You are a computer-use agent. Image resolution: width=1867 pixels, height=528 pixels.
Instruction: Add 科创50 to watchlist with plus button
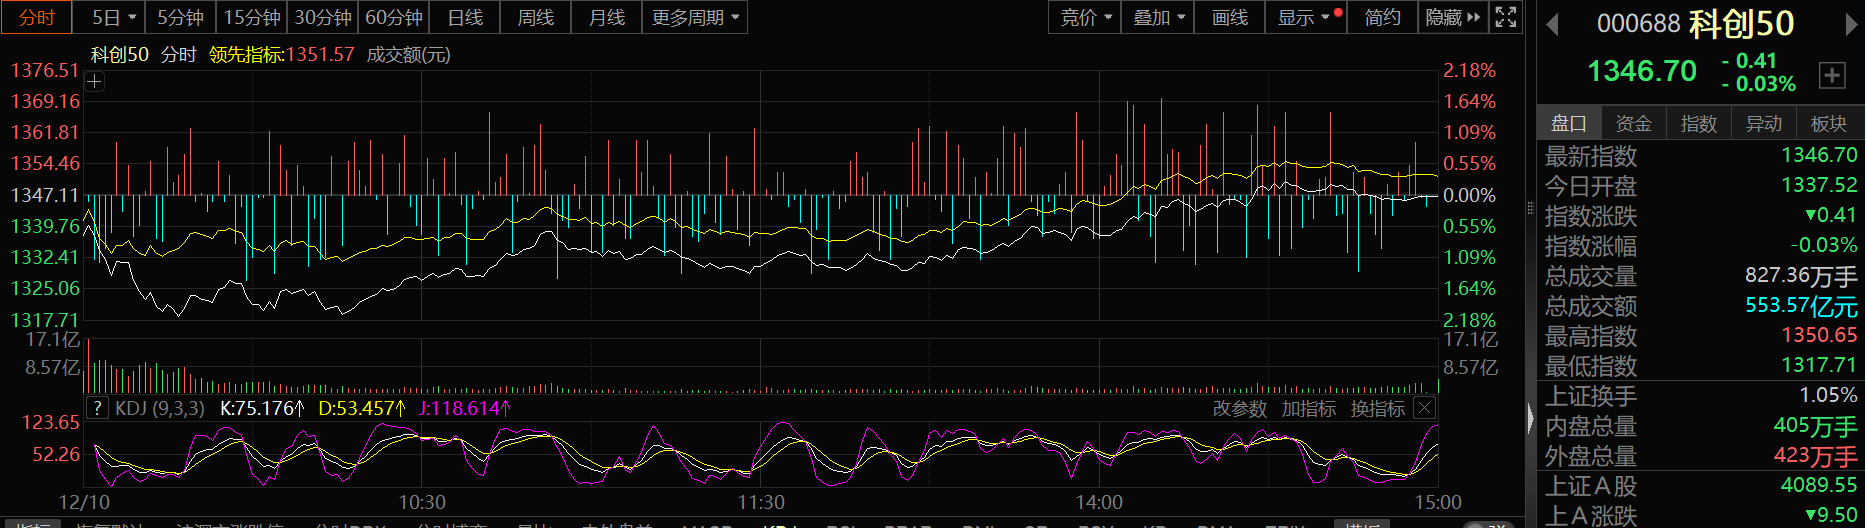pos(1831,75)
